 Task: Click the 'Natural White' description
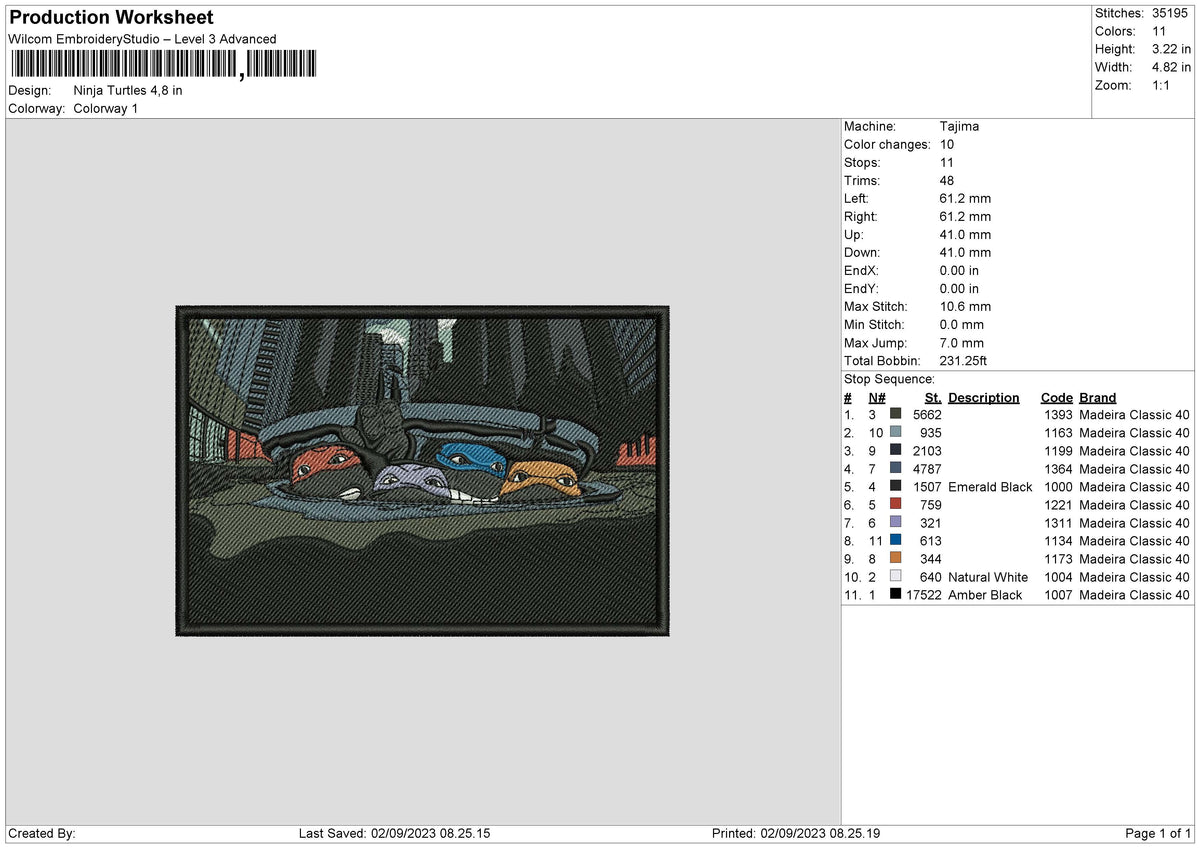coord(988,577)
